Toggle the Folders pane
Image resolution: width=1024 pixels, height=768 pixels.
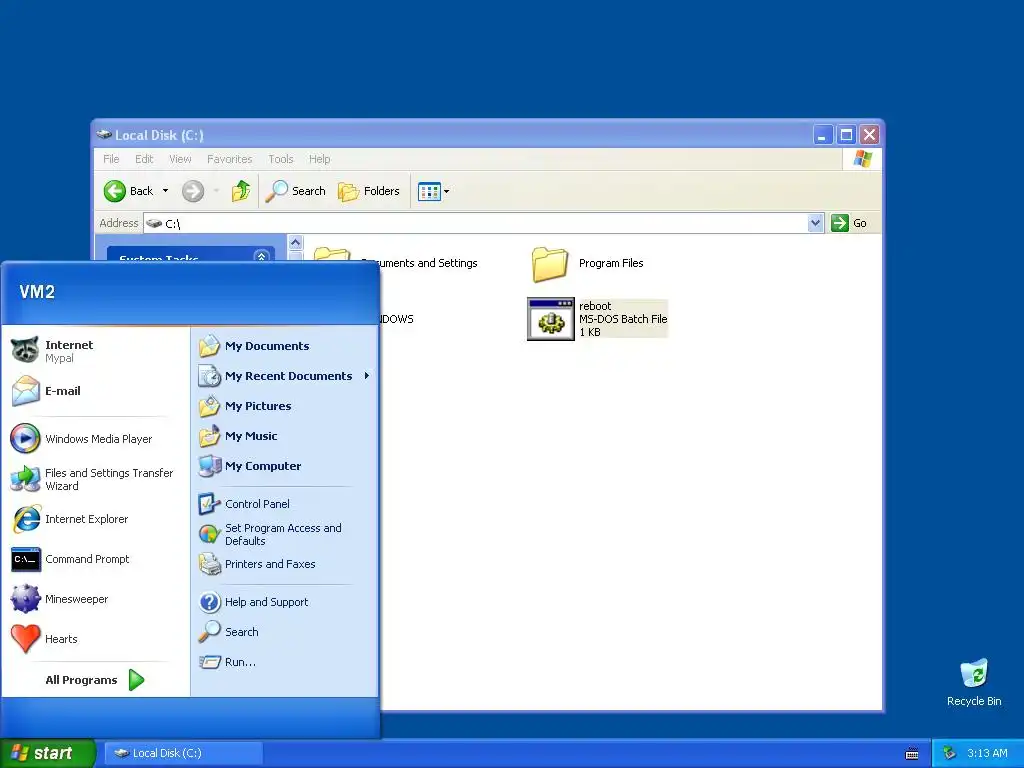point(369,191)
